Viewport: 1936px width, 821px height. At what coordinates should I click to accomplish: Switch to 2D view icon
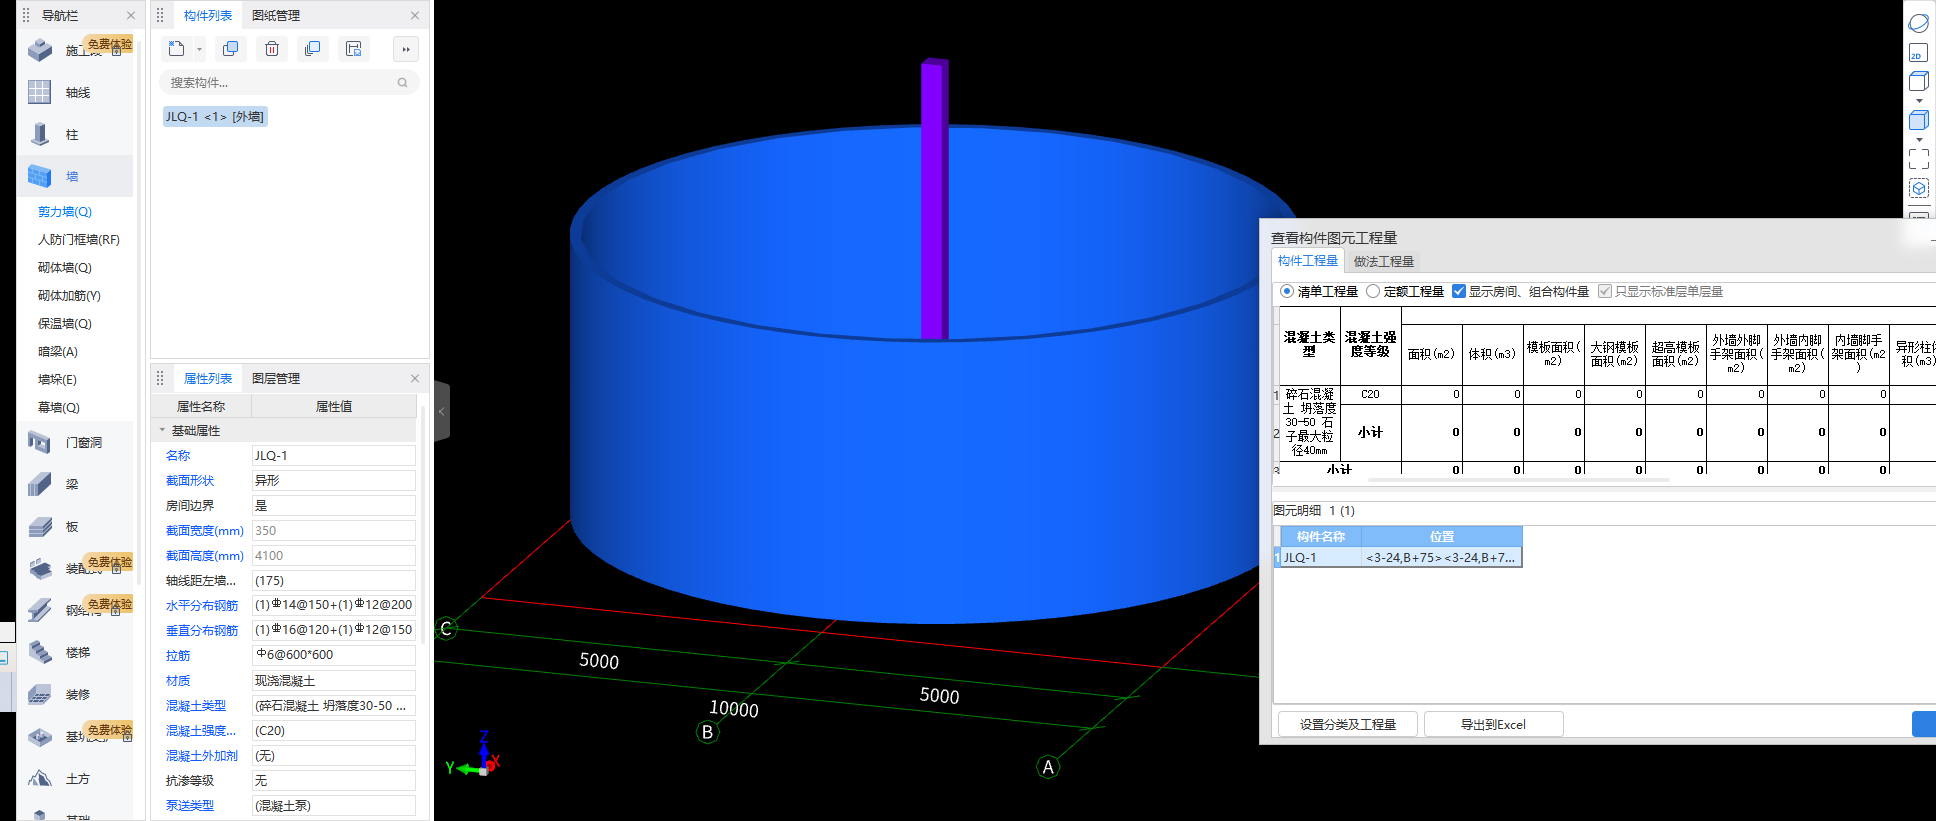[x=1918, y=53]
